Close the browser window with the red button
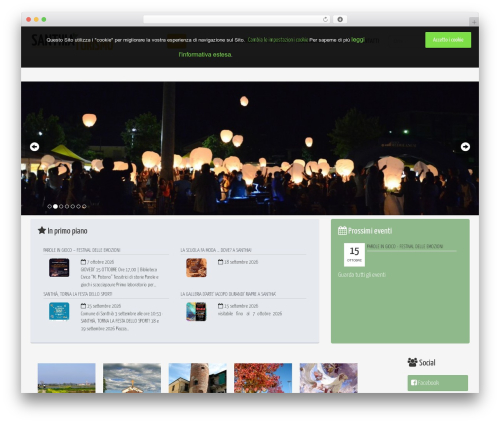 (x=29, y=19)
